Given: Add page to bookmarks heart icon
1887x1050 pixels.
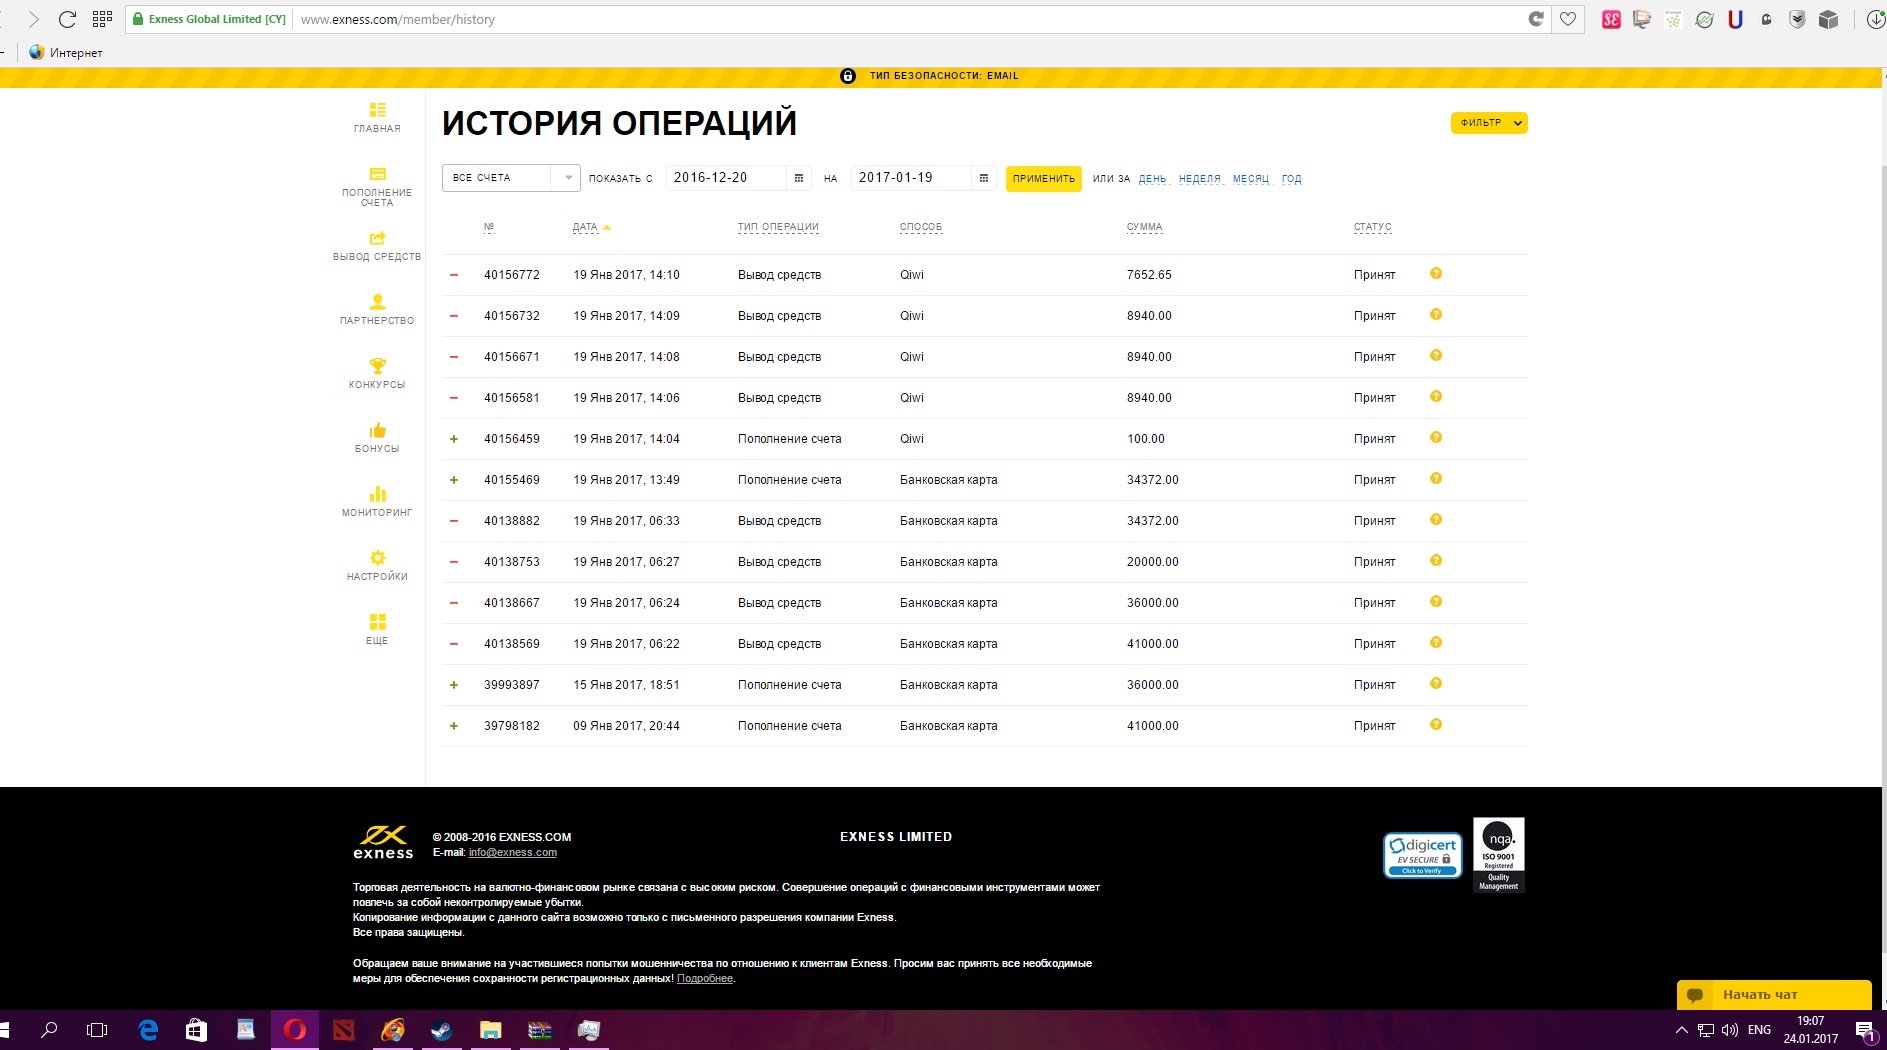Looking at the screenshot, I should coord(1568,19).
